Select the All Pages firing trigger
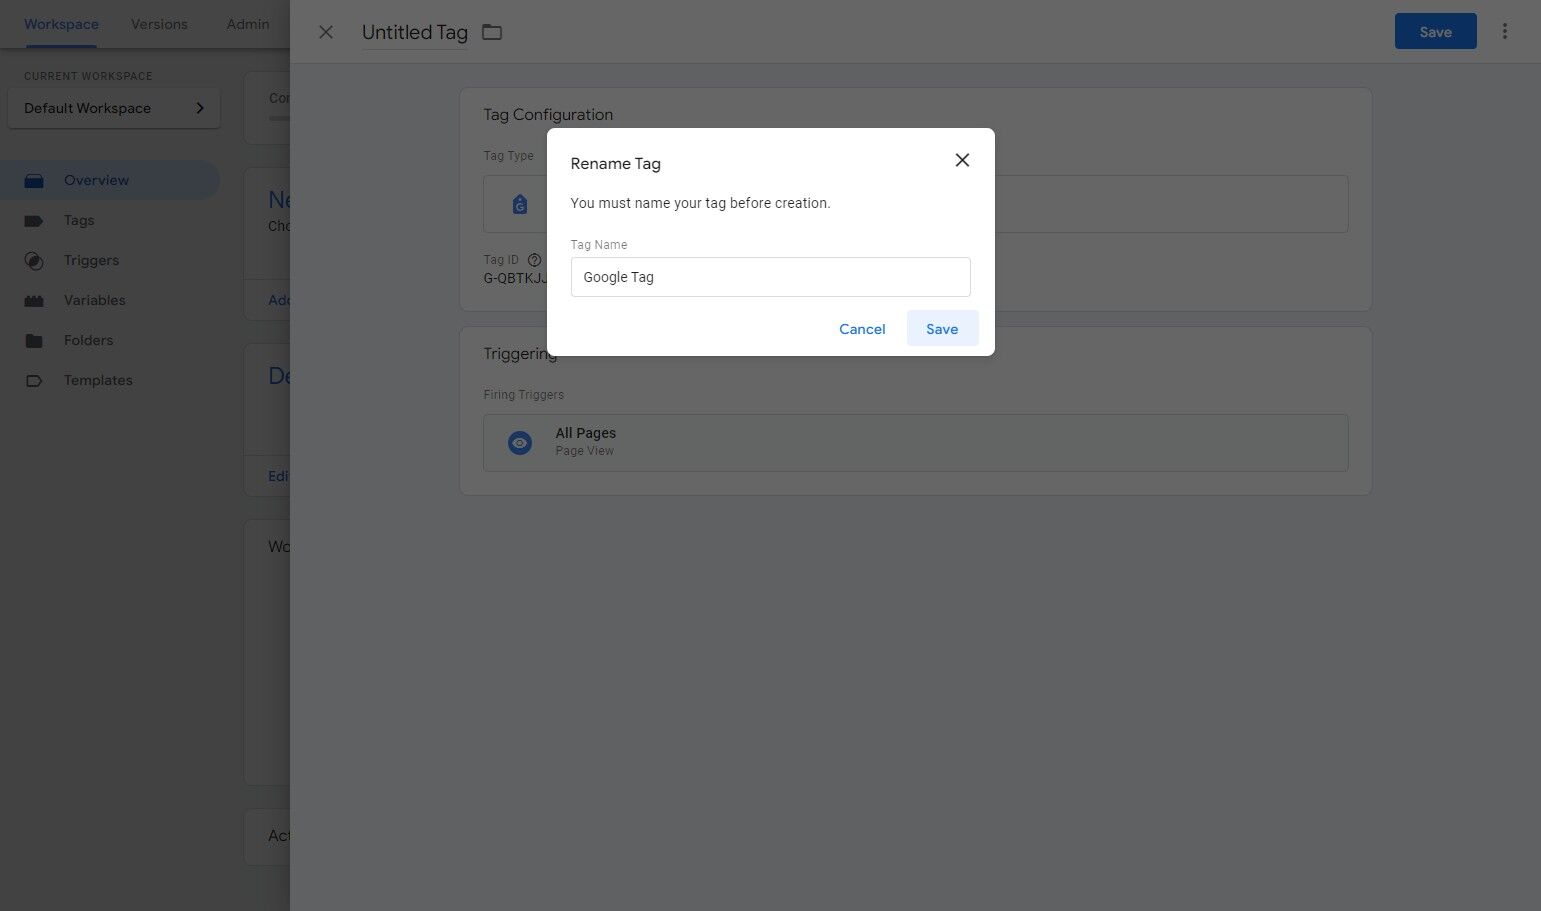The image size is (1541, 911). (x=915, y=443)
